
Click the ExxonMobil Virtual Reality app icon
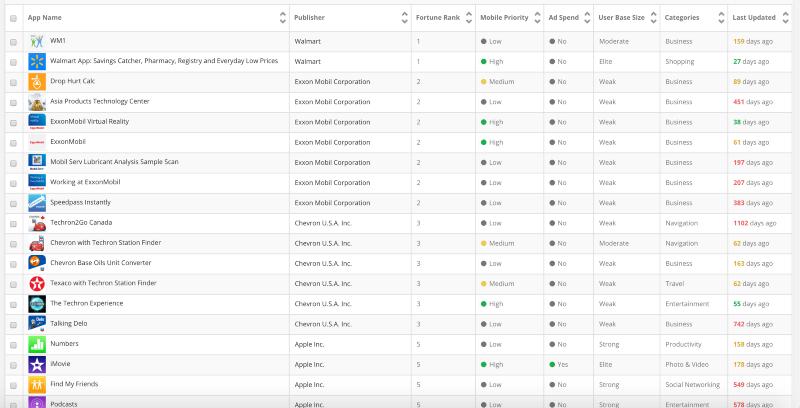[x=37, y=122]
